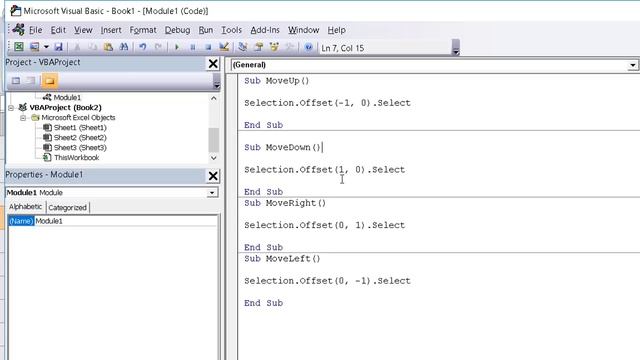Screen dimensions: 640x360
Task: Save the workbook with the floppy icon
Action: 58,47
